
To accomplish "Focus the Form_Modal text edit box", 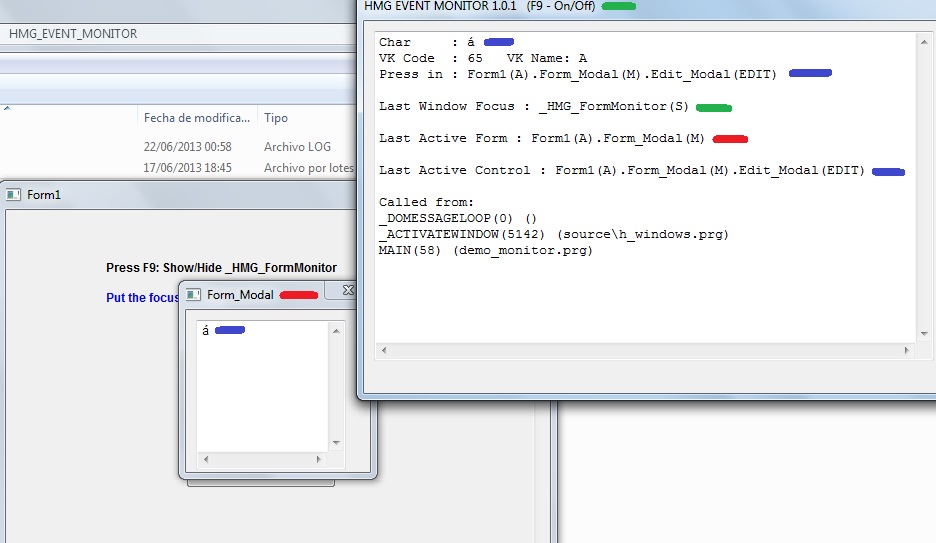I will click(x=263, y=390).
